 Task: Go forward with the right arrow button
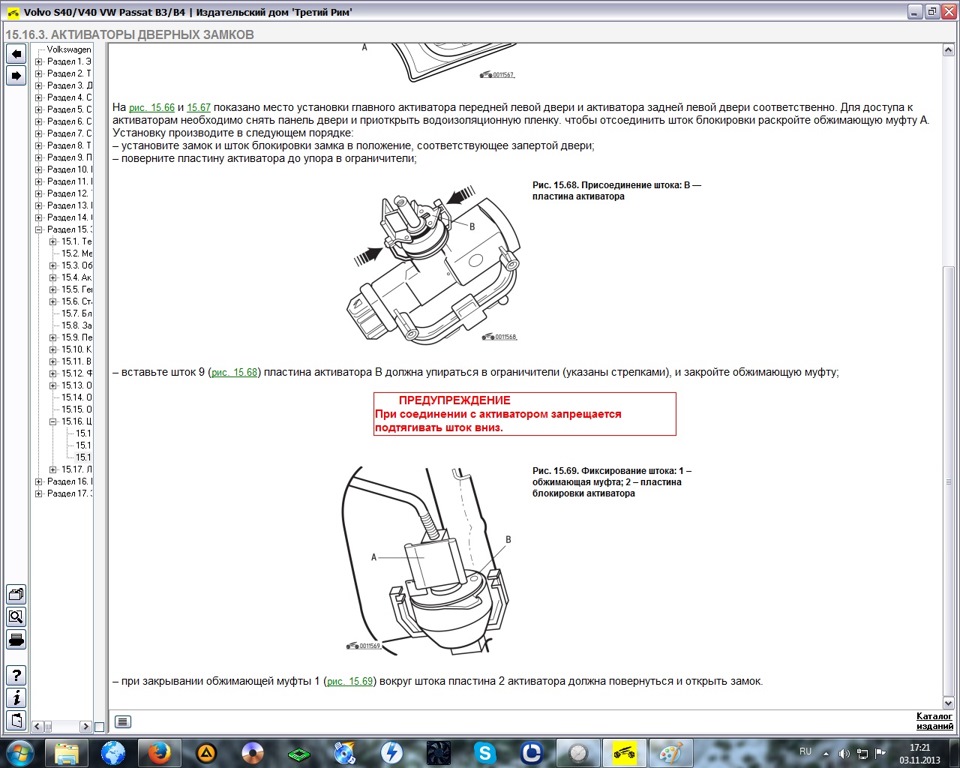17,76
